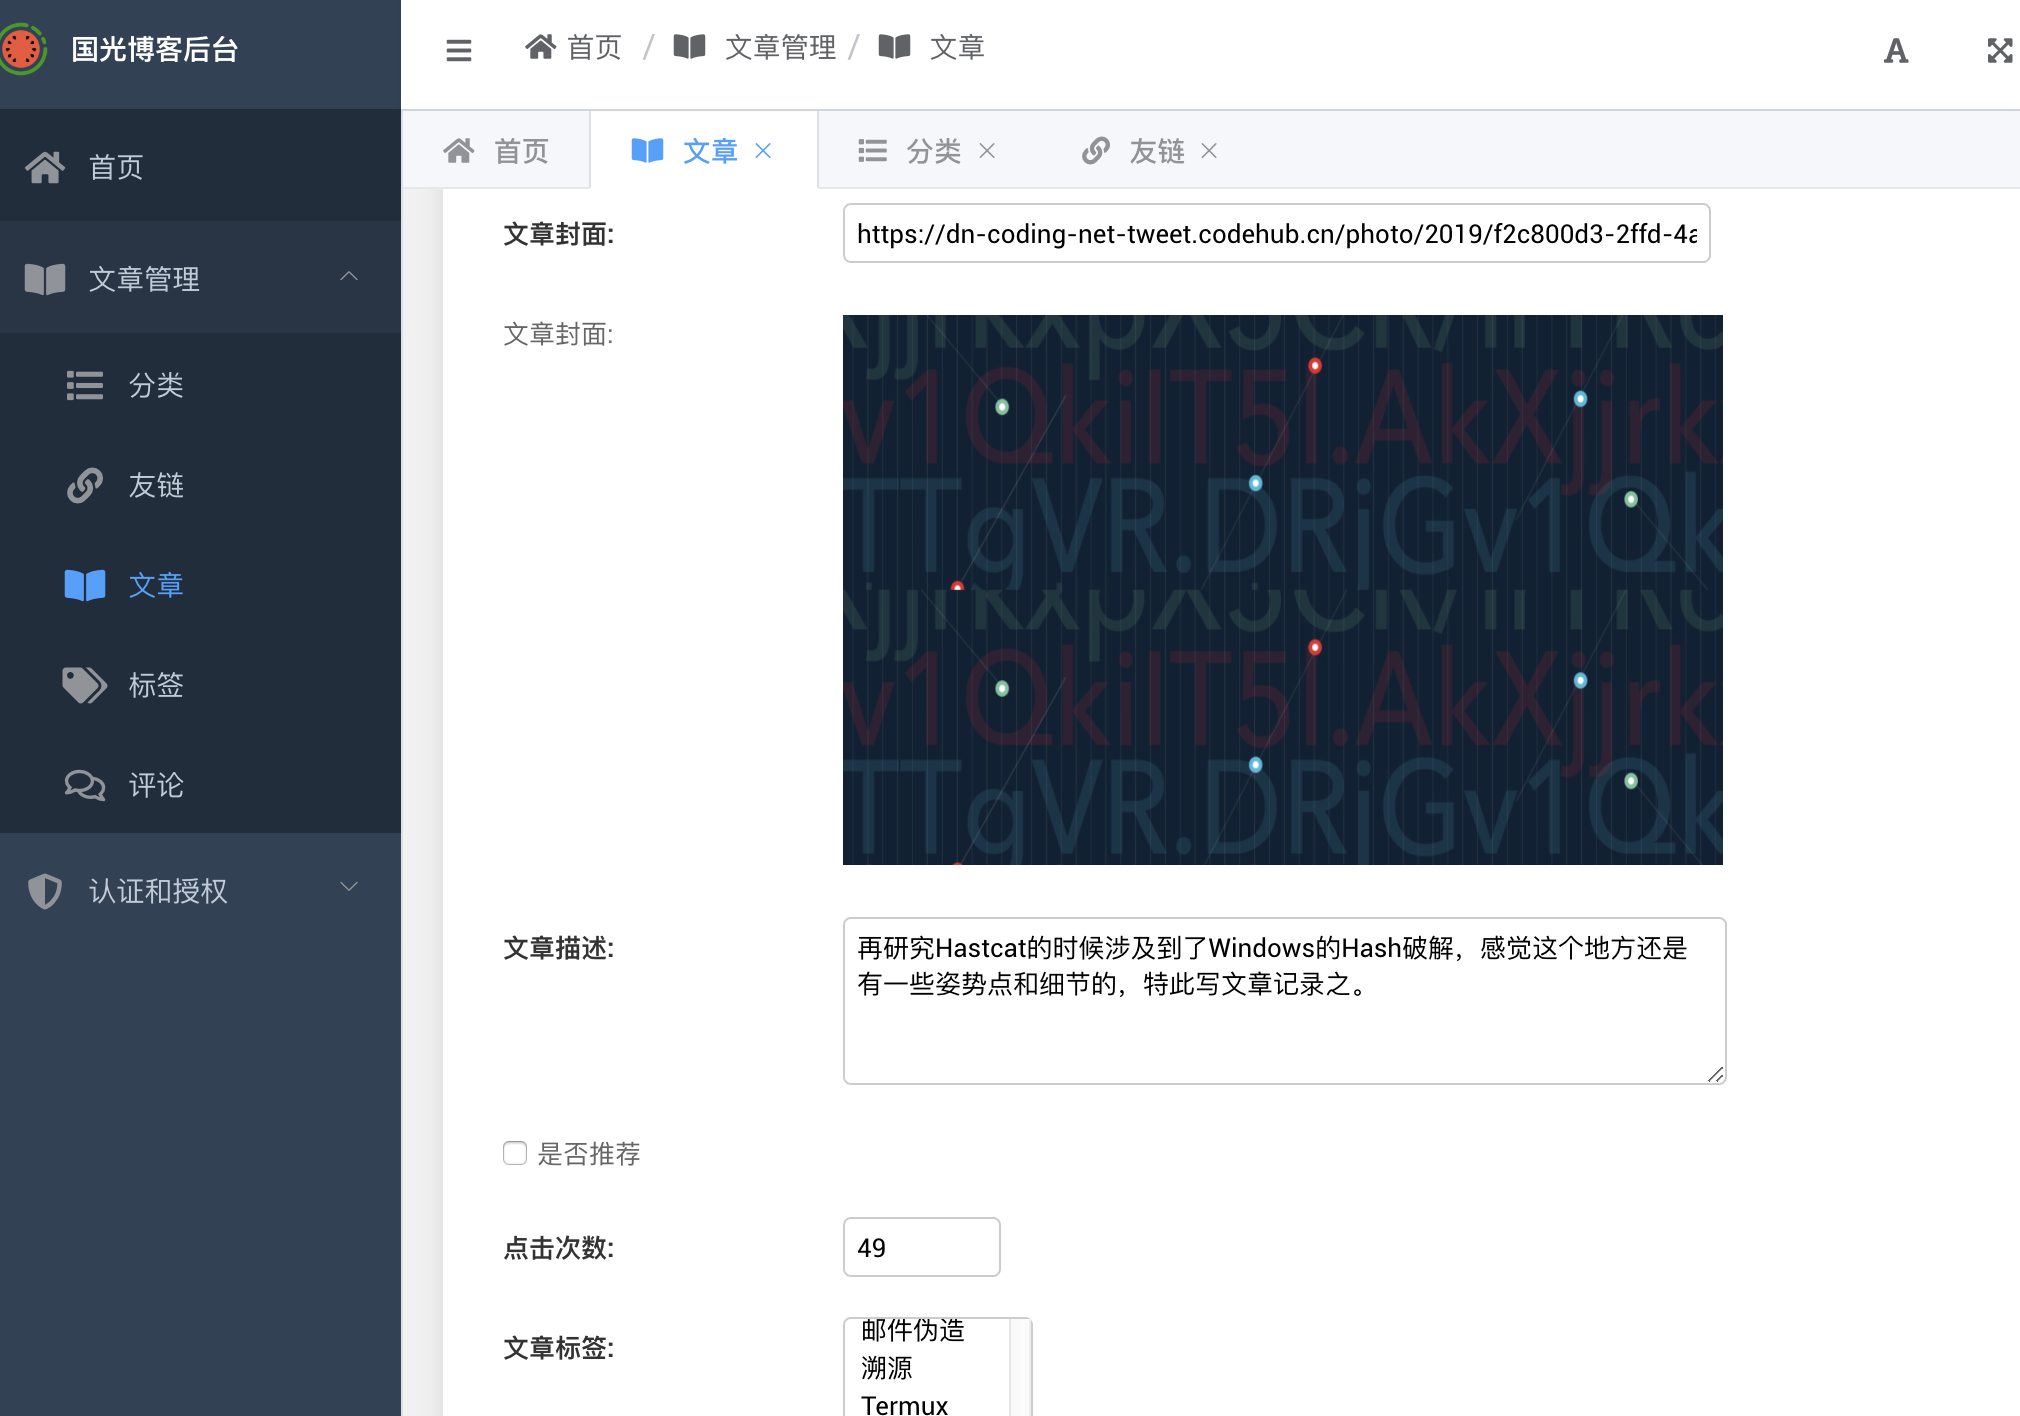2020x1416 pixels.
Task: Click the 友链 chain link sidebar icon
Action: point(84,485)
